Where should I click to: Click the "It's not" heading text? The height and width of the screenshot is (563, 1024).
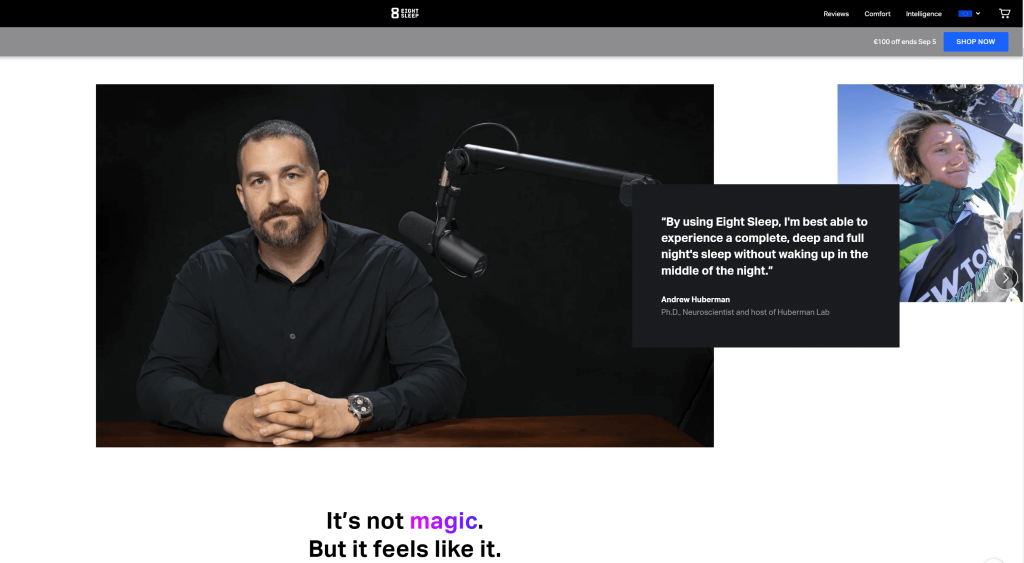click(x=365, y=521)
